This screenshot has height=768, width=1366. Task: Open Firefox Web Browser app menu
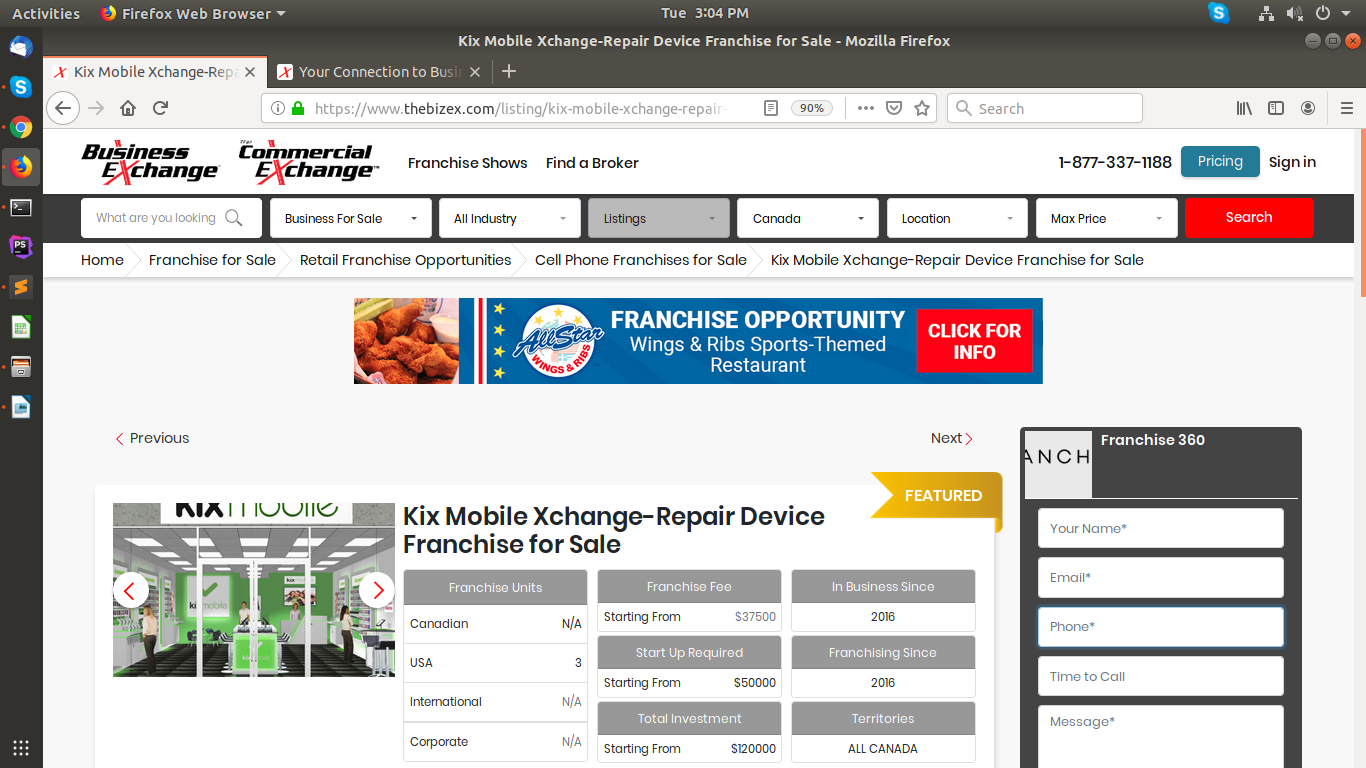tap(193, 13)
